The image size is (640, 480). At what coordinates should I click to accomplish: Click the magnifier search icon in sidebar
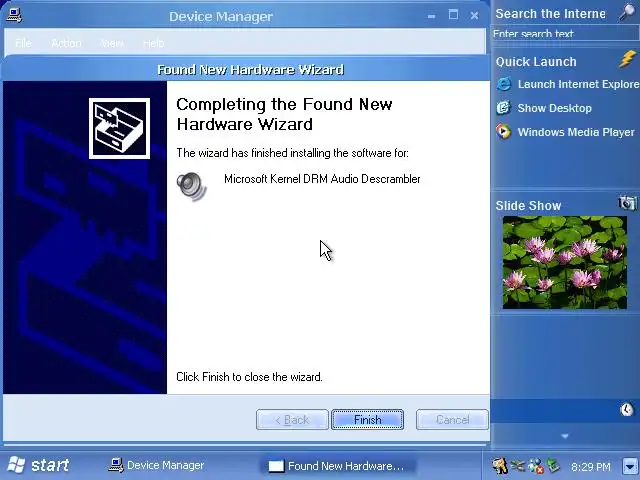tap(627, 12)
